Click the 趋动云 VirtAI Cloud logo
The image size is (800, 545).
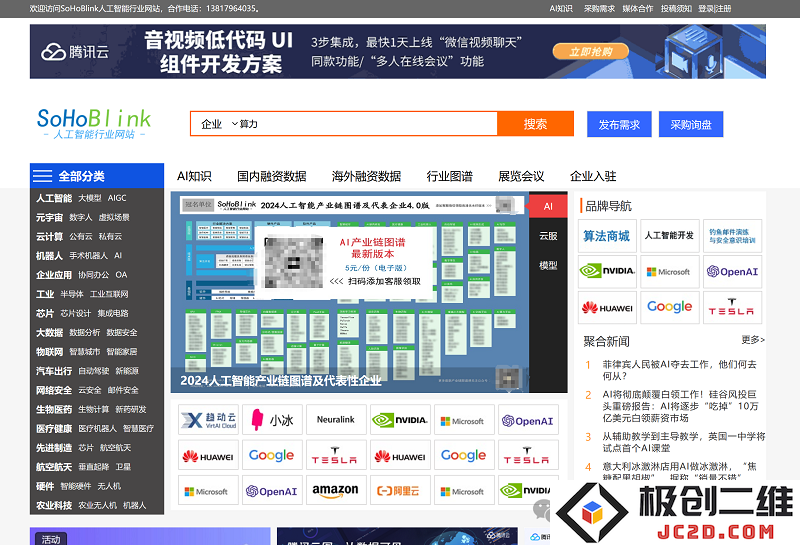tap(208, 420)
